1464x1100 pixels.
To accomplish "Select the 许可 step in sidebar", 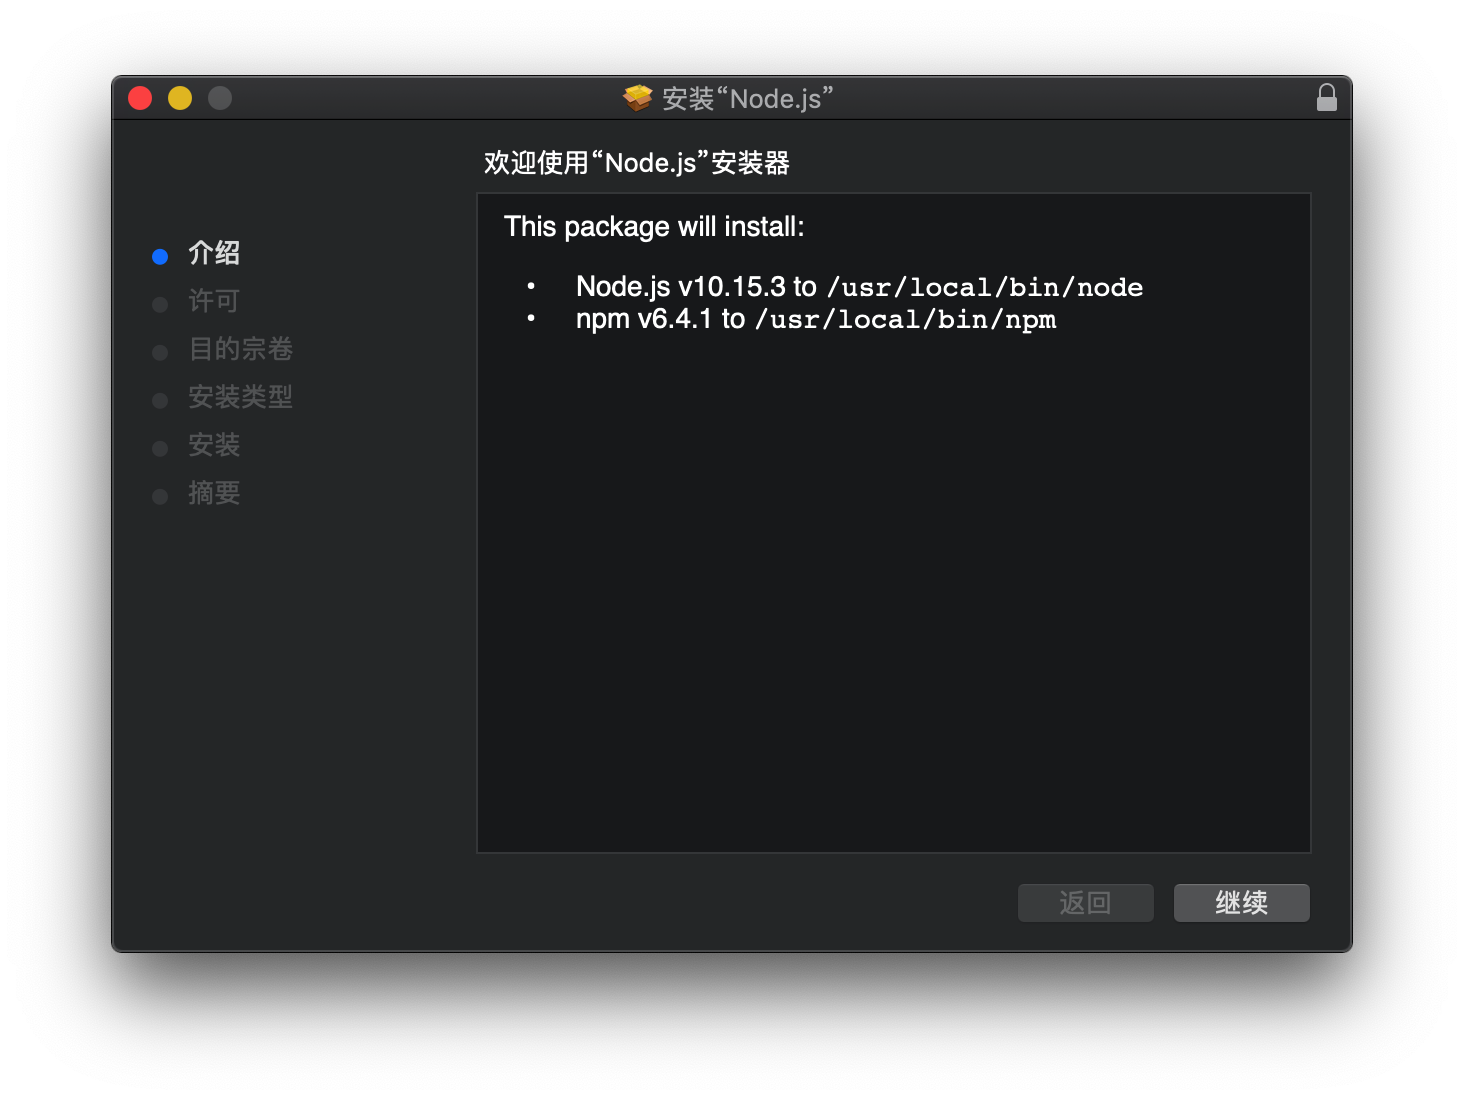I will pyautogui.click(x=214, y=301).
